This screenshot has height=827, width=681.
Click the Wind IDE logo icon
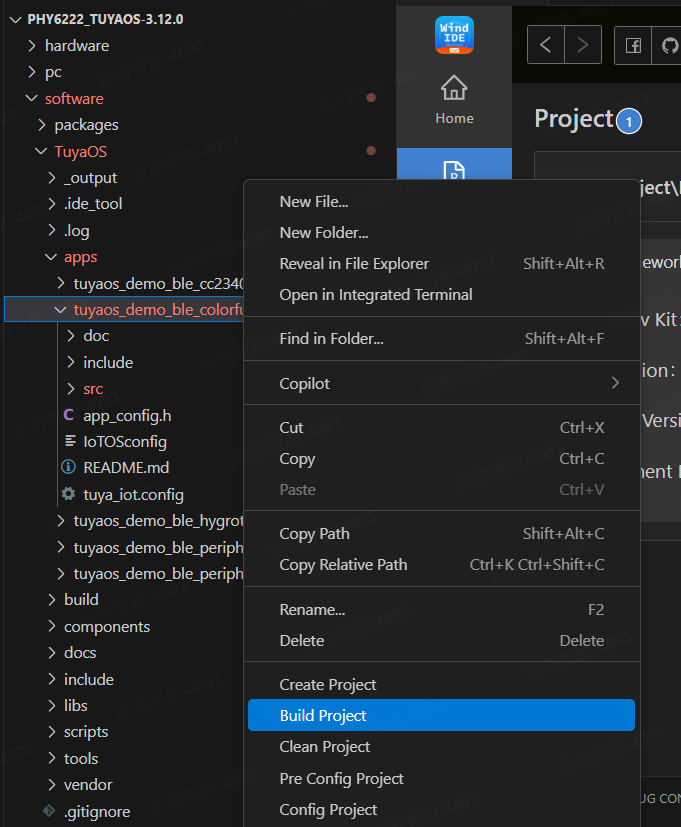[x=454, y=35]
